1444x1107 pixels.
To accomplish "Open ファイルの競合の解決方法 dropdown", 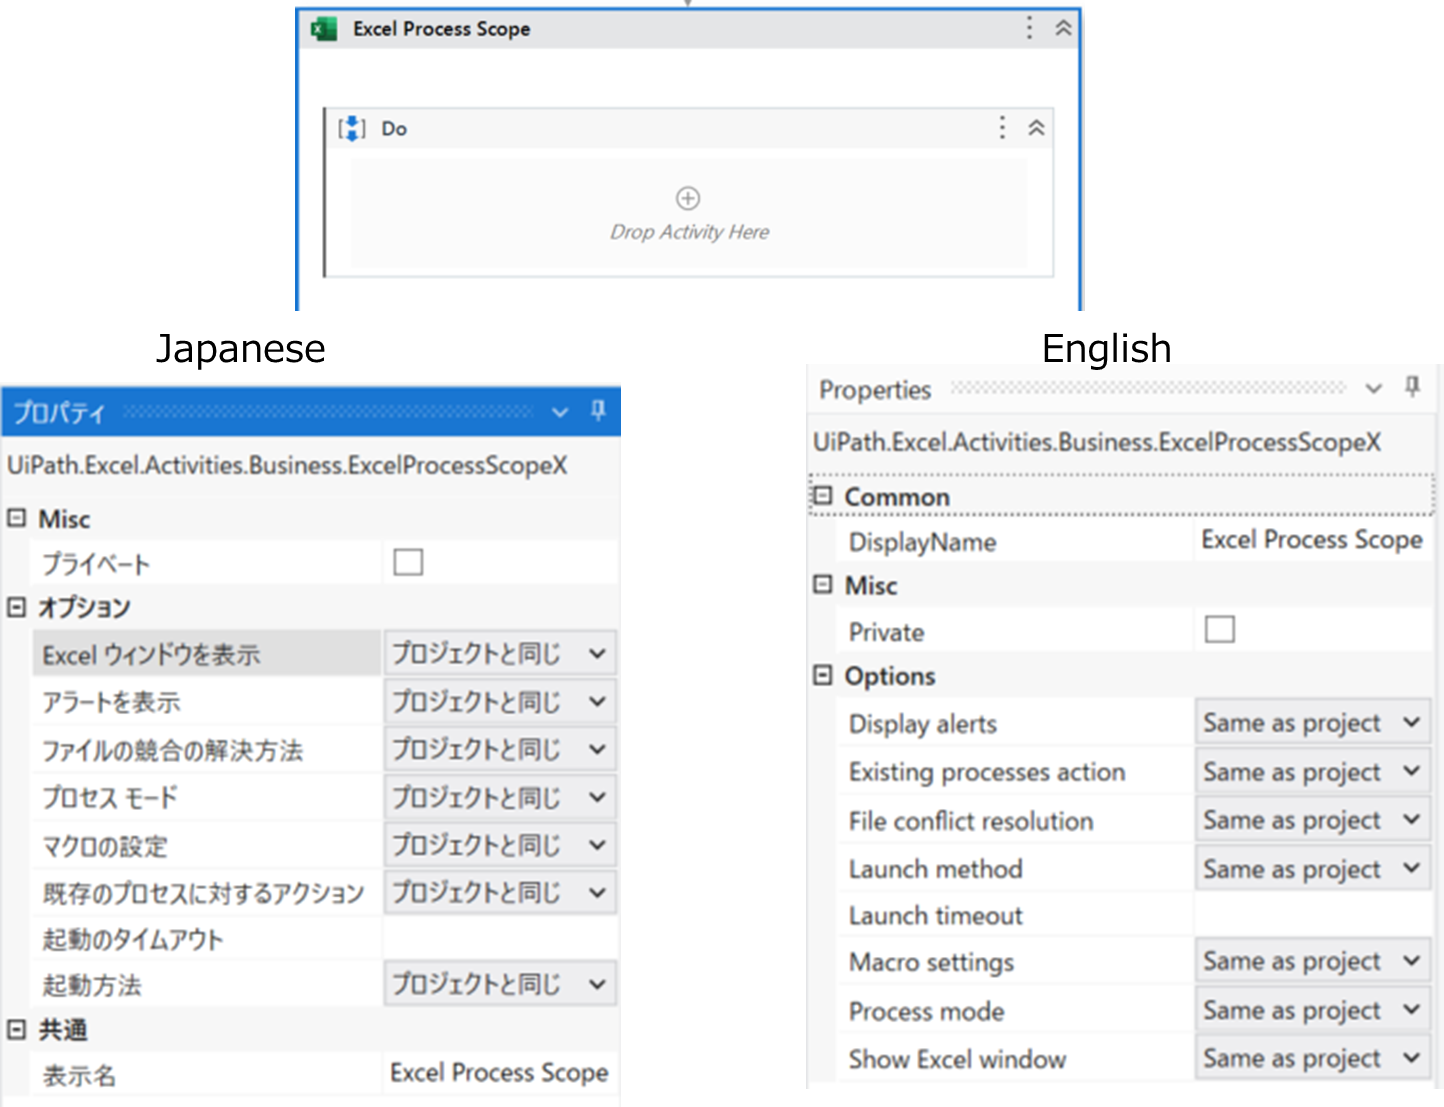I will 500,749.
